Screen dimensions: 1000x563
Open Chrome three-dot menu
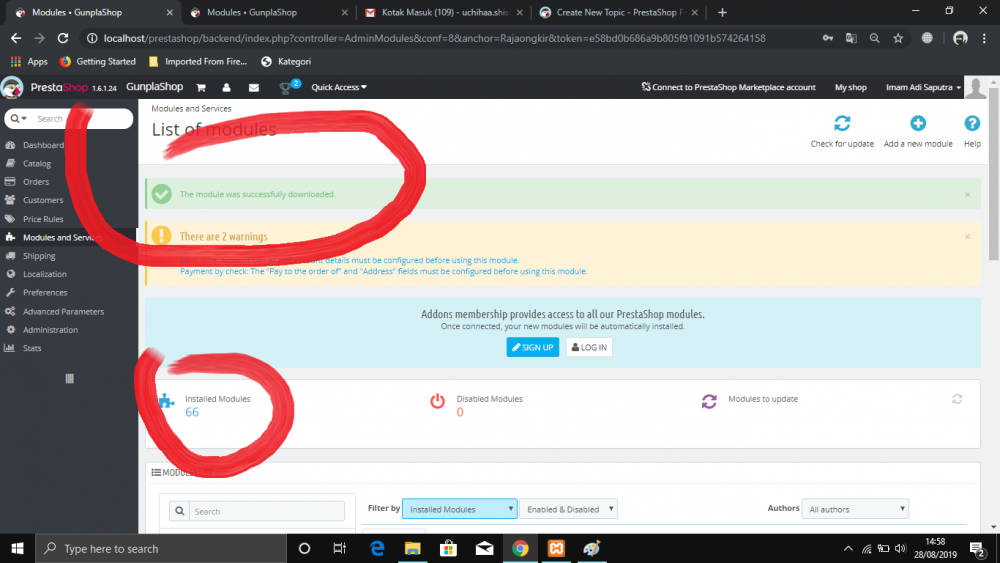[984, 38]
